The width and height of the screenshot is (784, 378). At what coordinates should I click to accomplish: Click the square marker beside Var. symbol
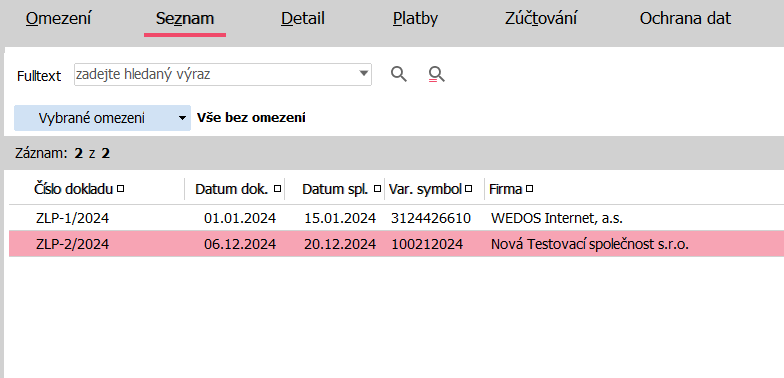tap(468, 189)
